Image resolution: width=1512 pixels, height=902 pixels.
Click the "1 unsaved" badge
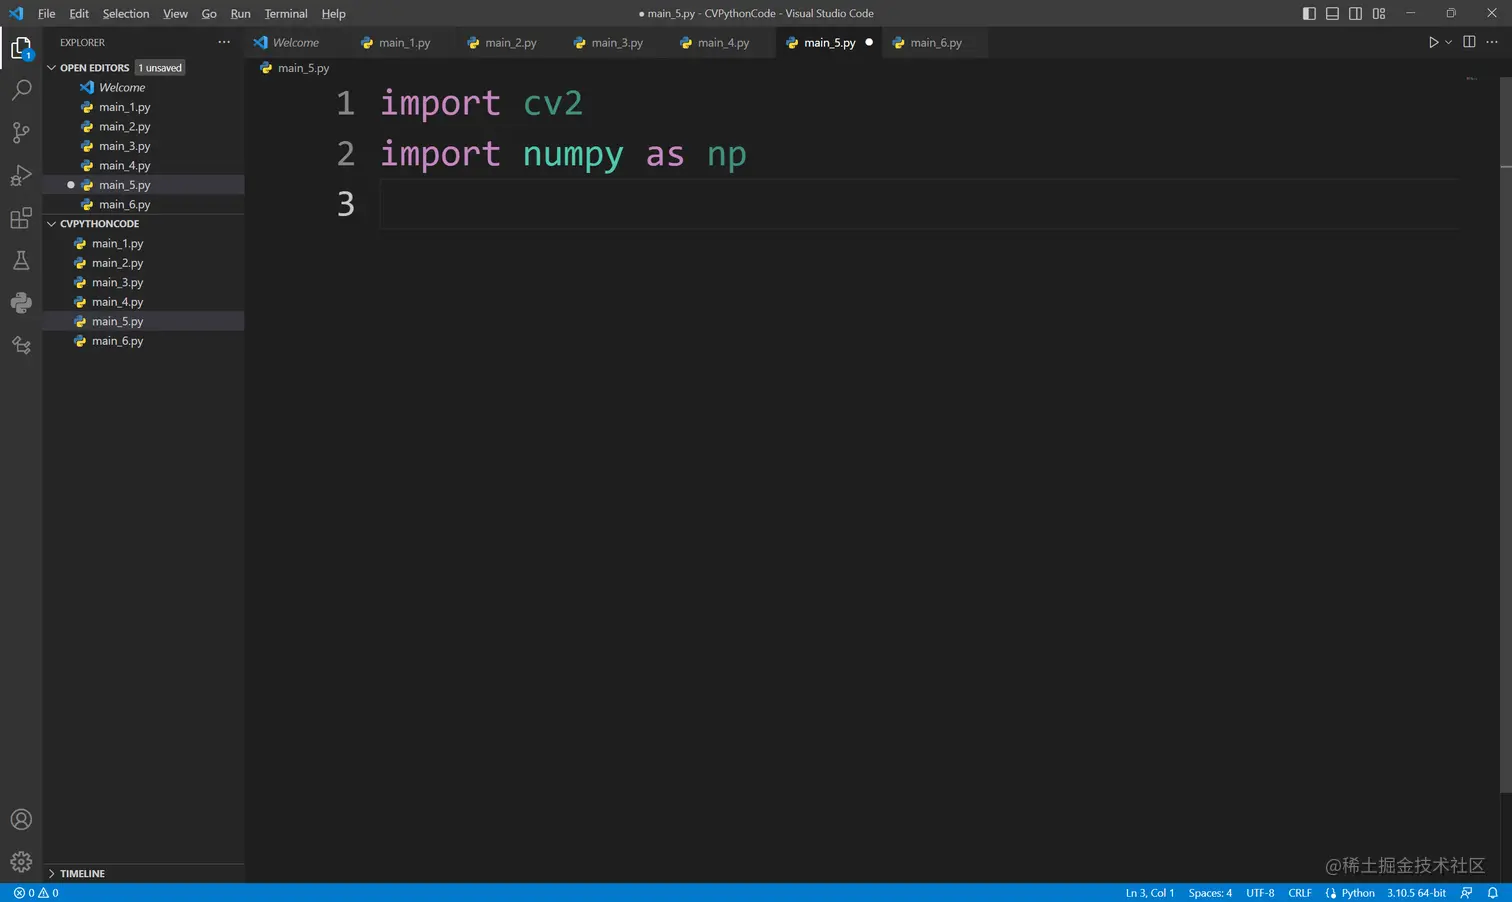[x=160, y=68]
